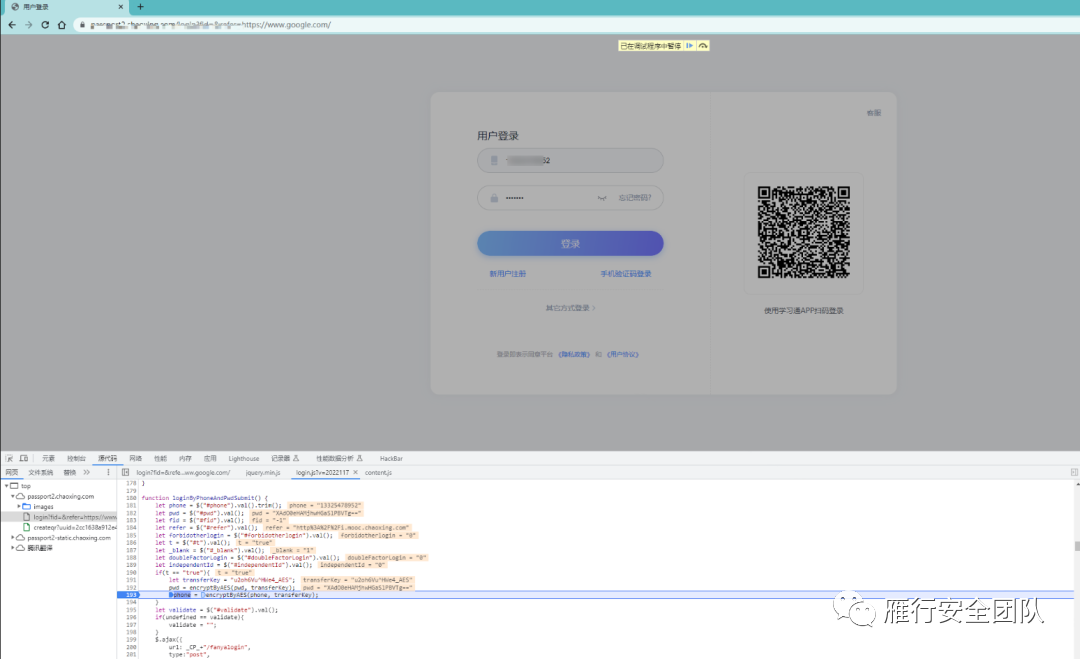Open the login?fid=&refe... file tab
Screen dimensions: 1080x659
pos(183,472)
